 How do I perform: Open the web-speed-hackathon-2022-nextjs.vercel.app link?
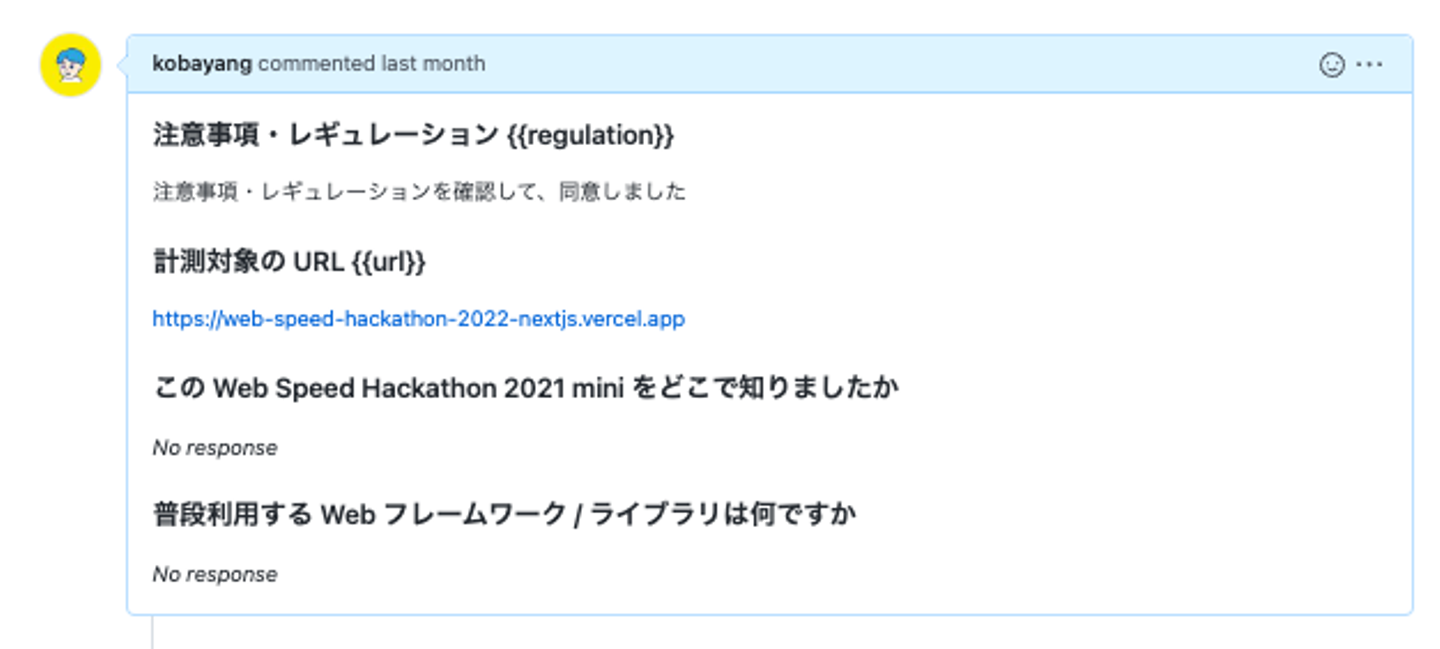coord(418,319)
